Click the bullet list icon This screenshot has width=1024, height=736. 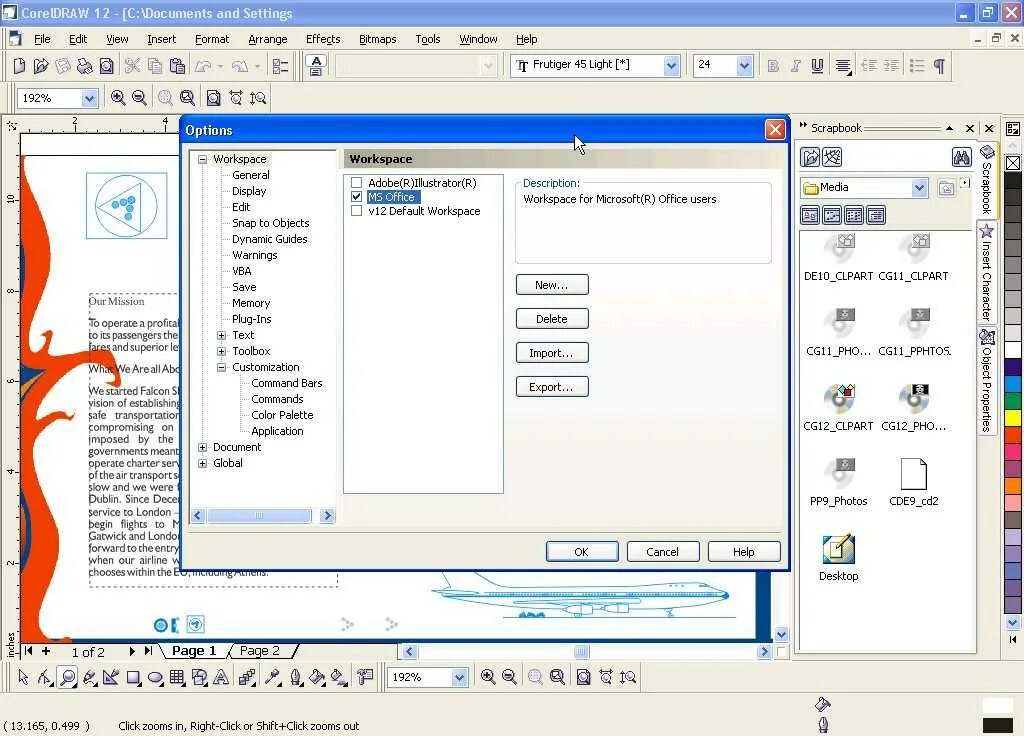917,65
